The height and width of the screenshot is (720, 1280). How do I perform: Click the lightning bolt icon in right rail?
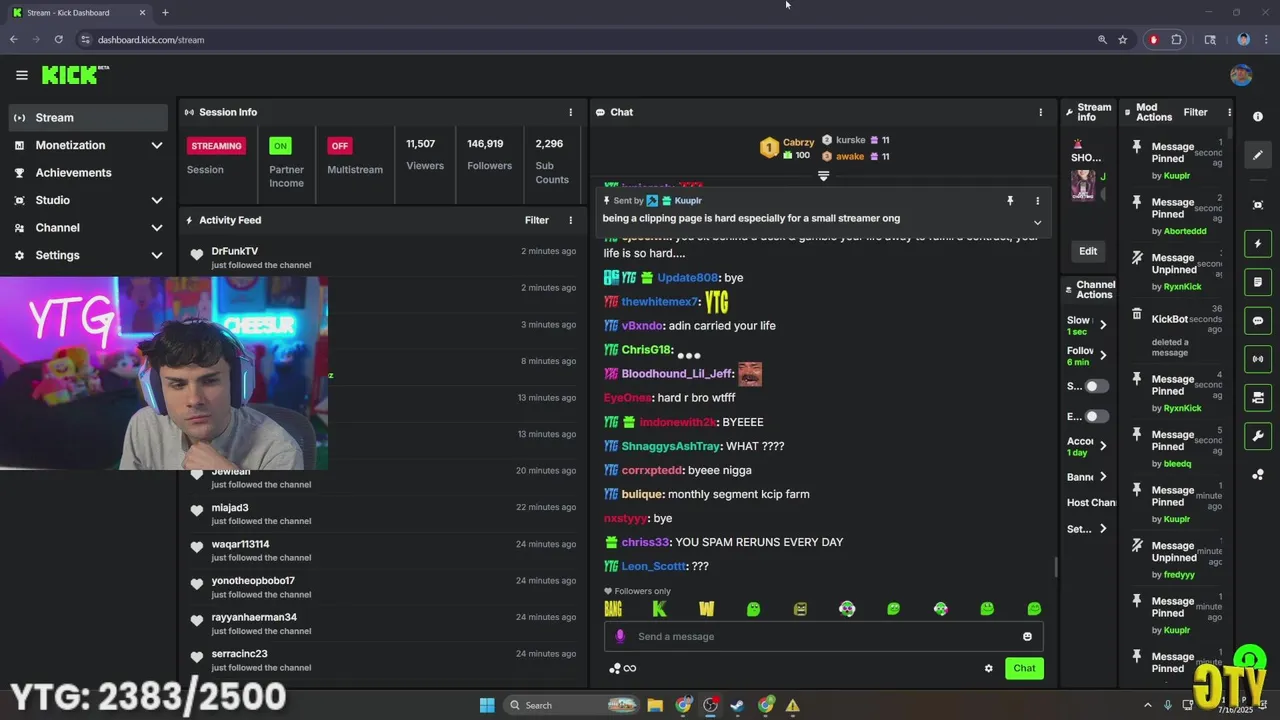pos(1258,244)
